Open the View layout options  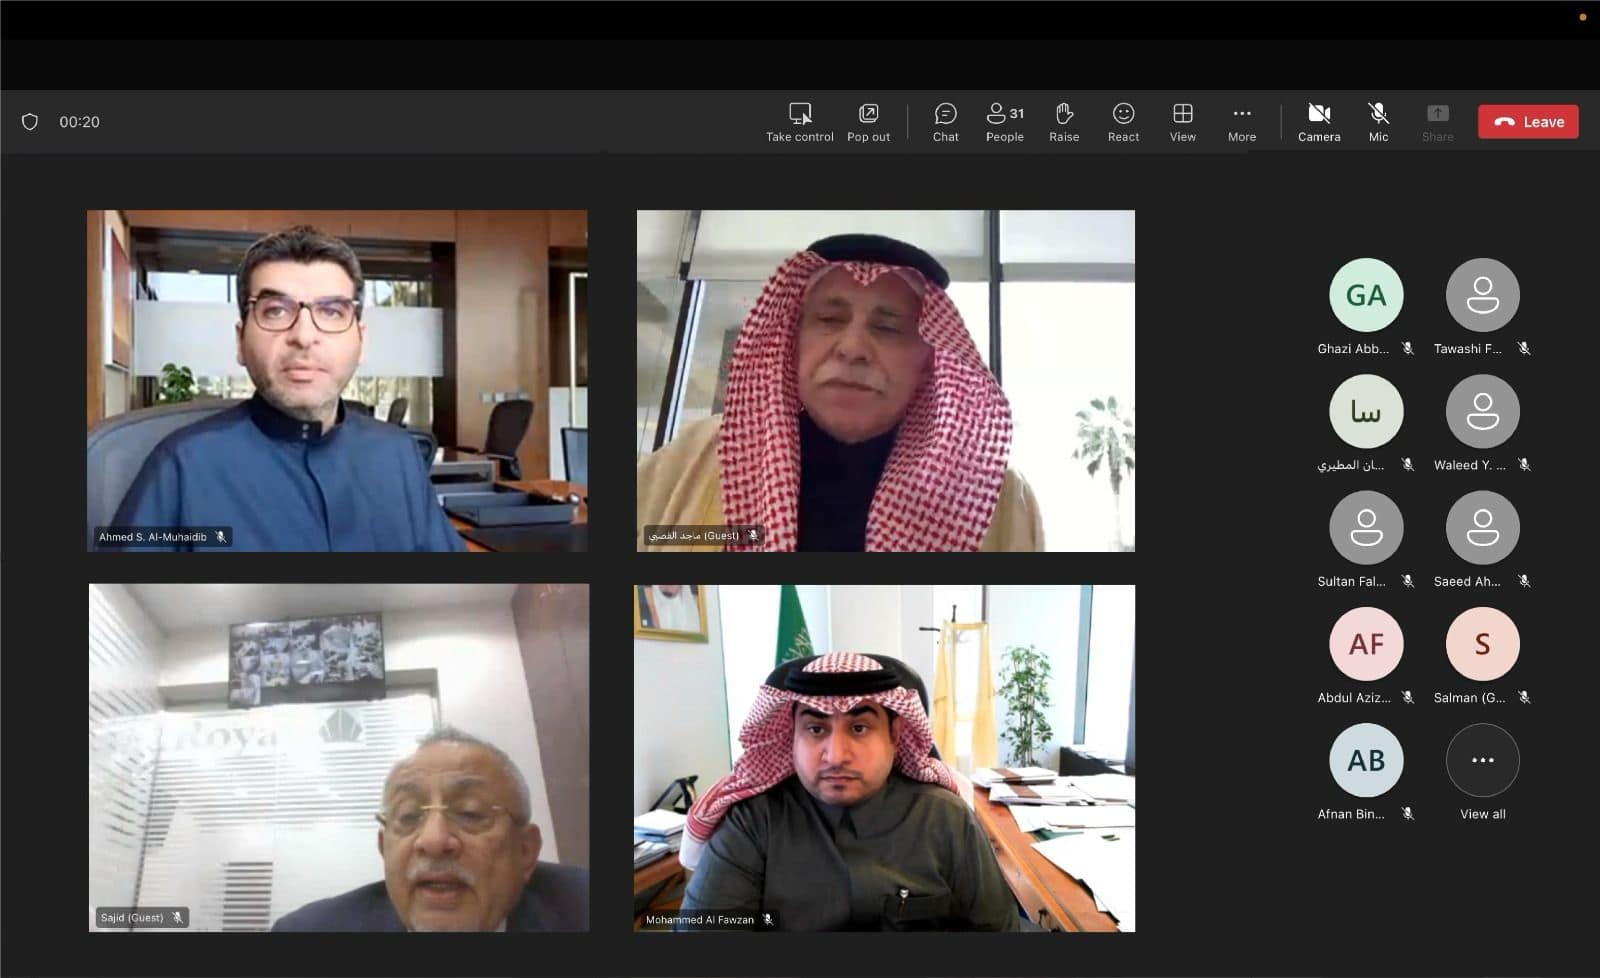point(1182,114)
